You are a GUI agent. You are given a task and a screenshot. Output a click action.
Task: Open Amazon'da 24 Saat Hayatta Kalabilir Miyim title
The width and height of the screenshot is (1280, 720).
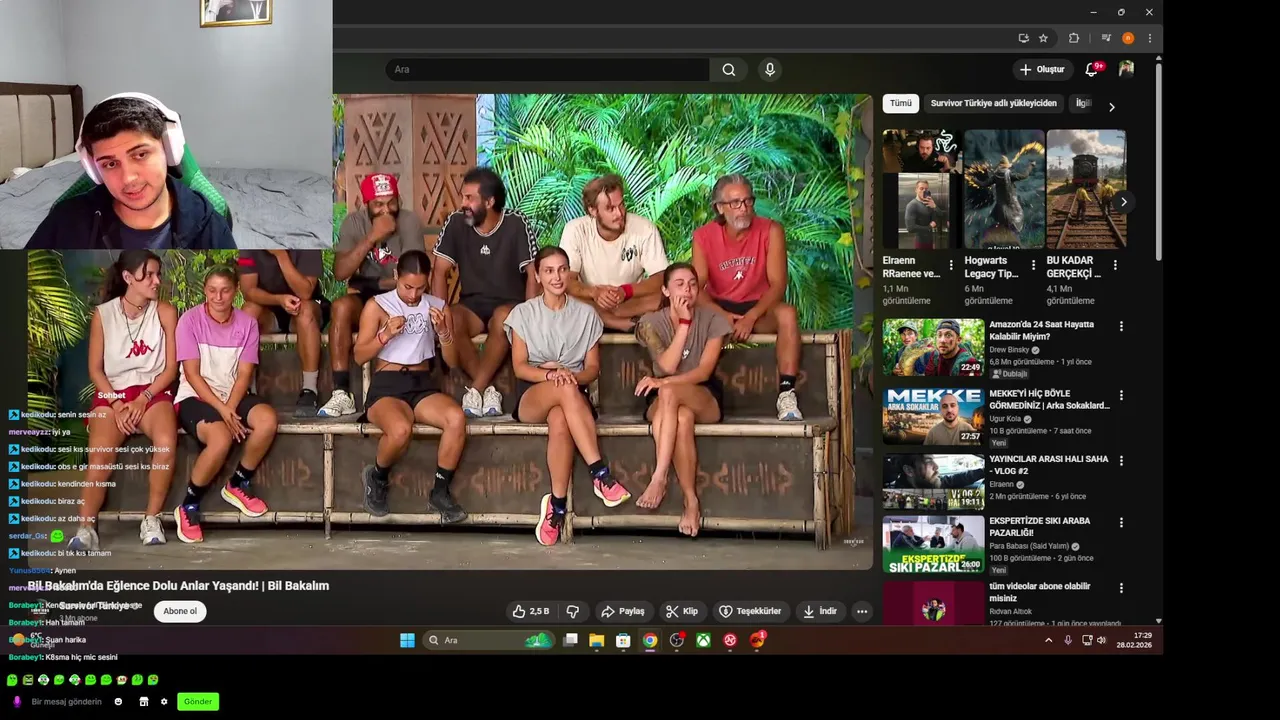pos(1041,331)
